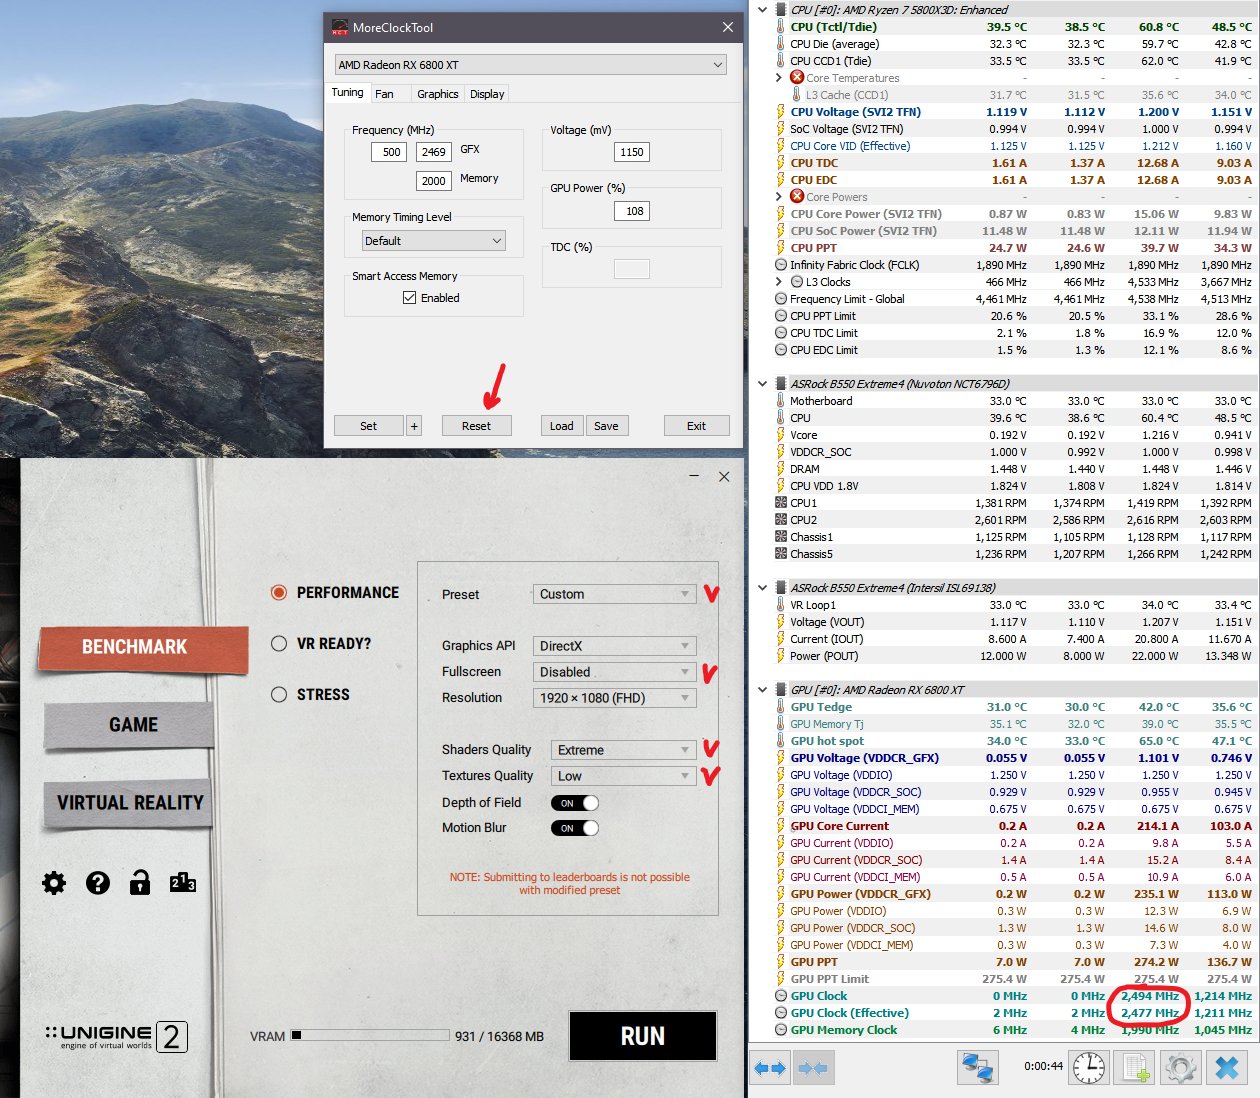Screen dimensions: 1260x1098
Task: Switch to the Display tab
Action: click(x=487, y=94)
